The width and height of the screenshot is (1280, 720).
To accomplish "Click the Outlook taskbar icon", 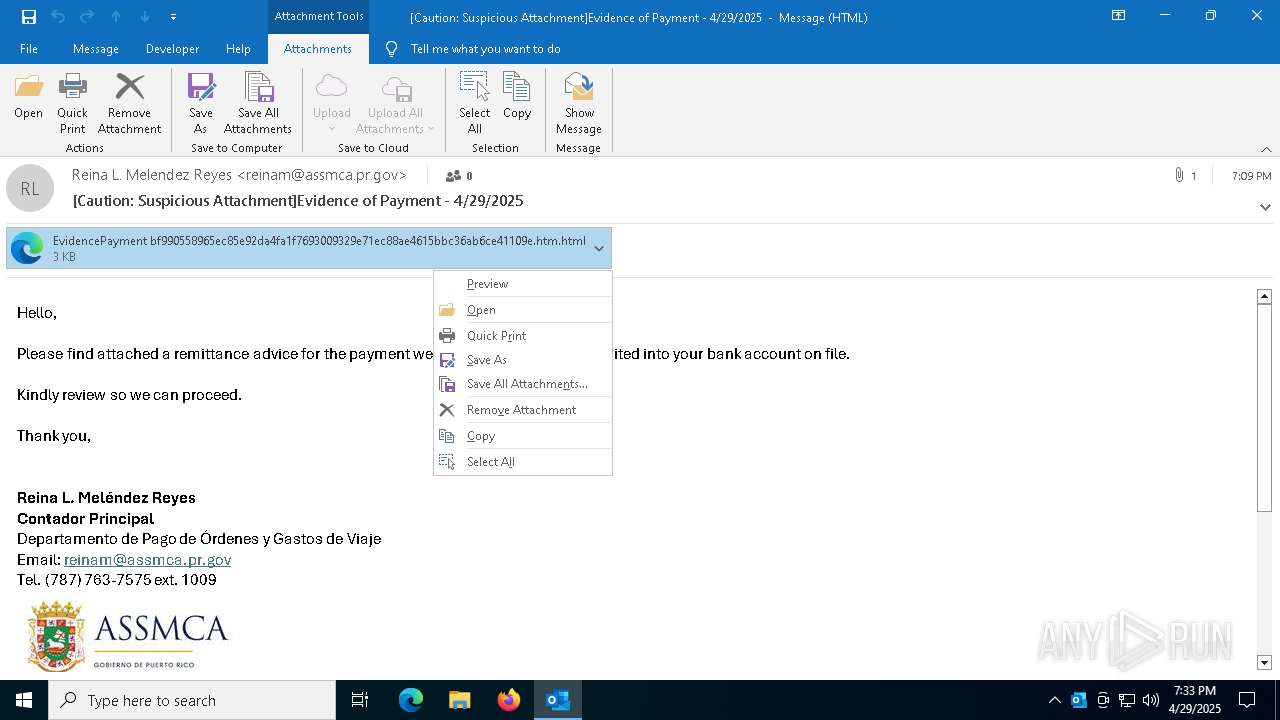I will 557,700.
